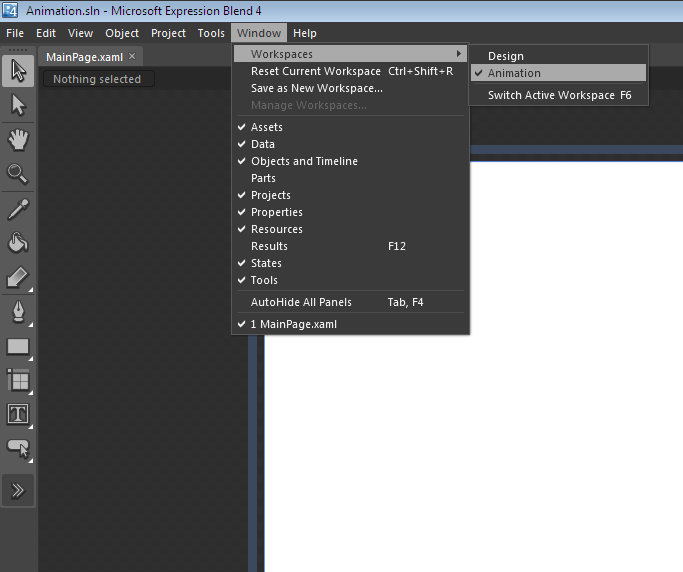Click the Nothing selected breadcrumb label
This screenshot has width=683, height=572.
coord(97,79)
